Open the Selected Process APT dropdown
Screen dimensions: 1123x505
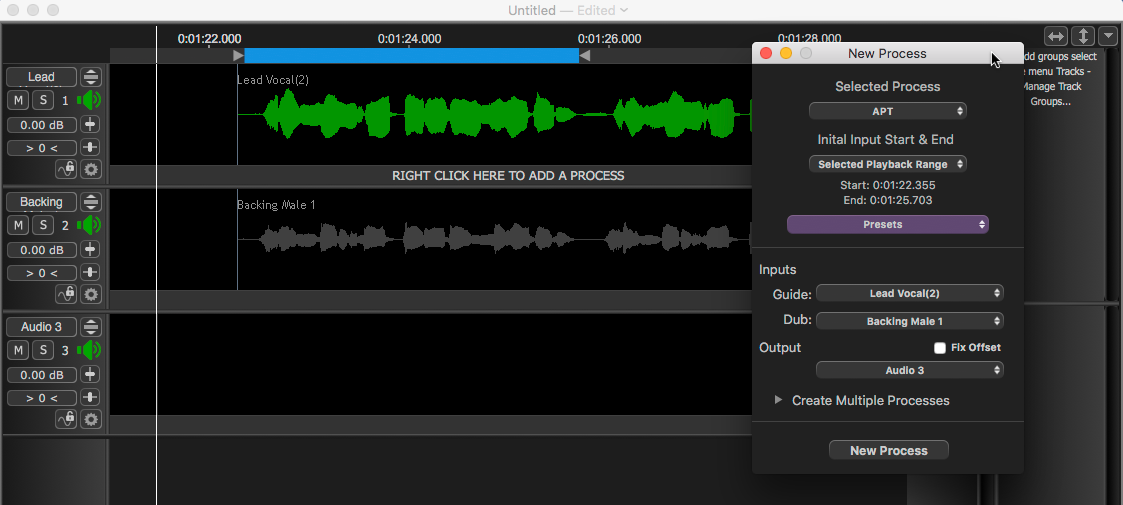coord(887,111)
